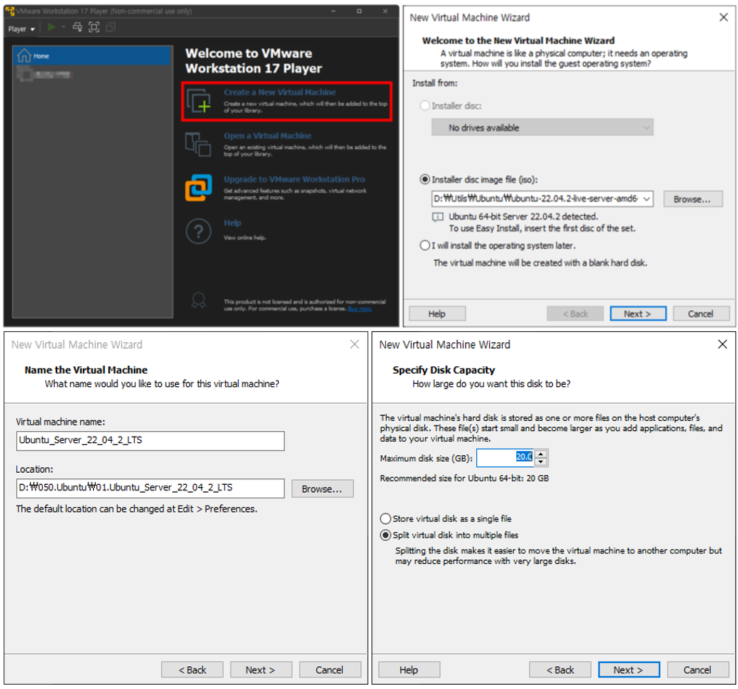The height and width of the screenshot is (689, 738).
Task: Click the Upgrade to Workstation Pro icon
Action: tap(198, 187)
